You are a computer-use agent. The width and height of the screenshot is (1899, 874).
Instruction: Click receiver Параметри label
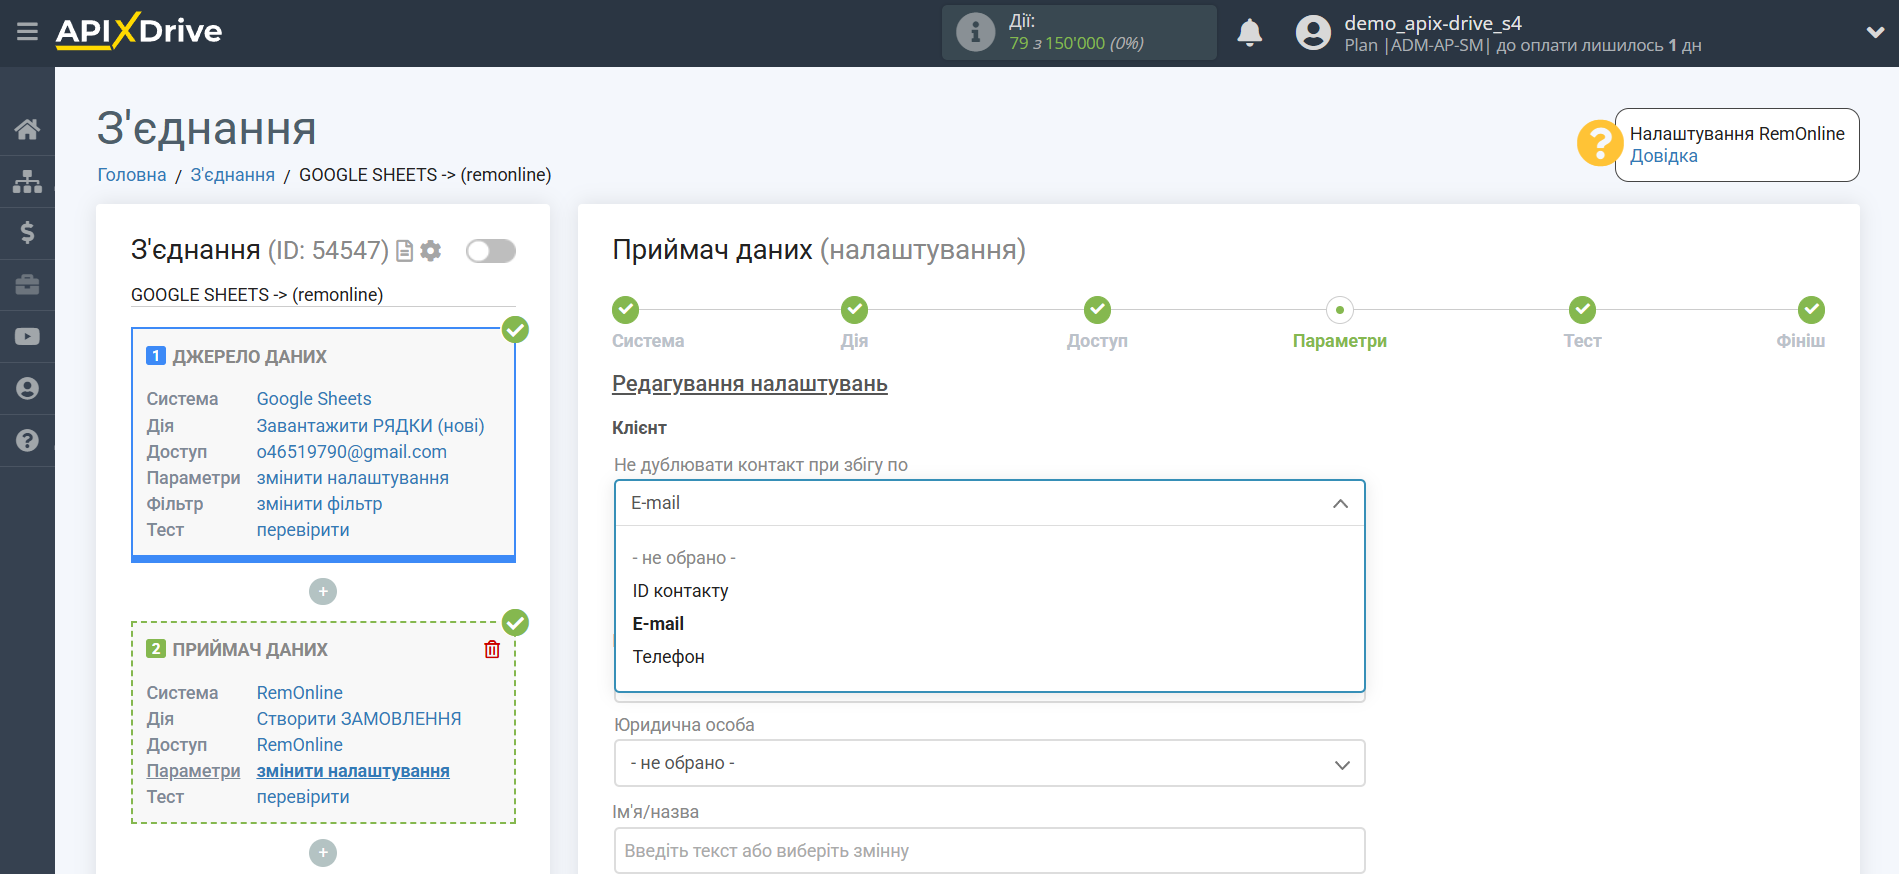click(193, 771)
